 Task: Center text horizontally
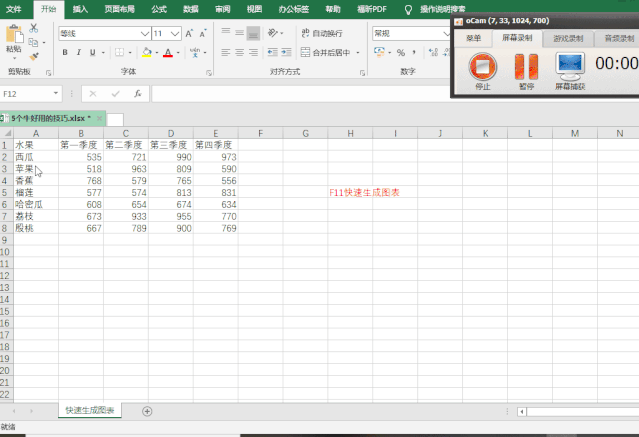tap(240, 52)
